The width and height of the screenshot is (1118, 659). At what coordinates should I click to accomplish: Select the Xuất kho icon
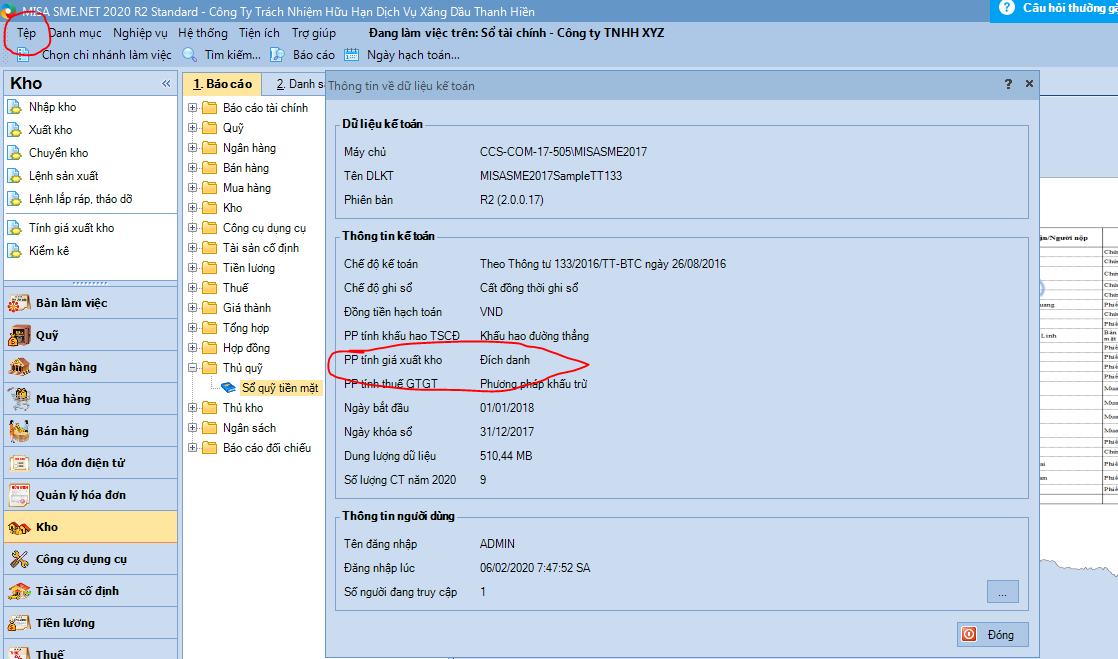(x=14, y=130)
